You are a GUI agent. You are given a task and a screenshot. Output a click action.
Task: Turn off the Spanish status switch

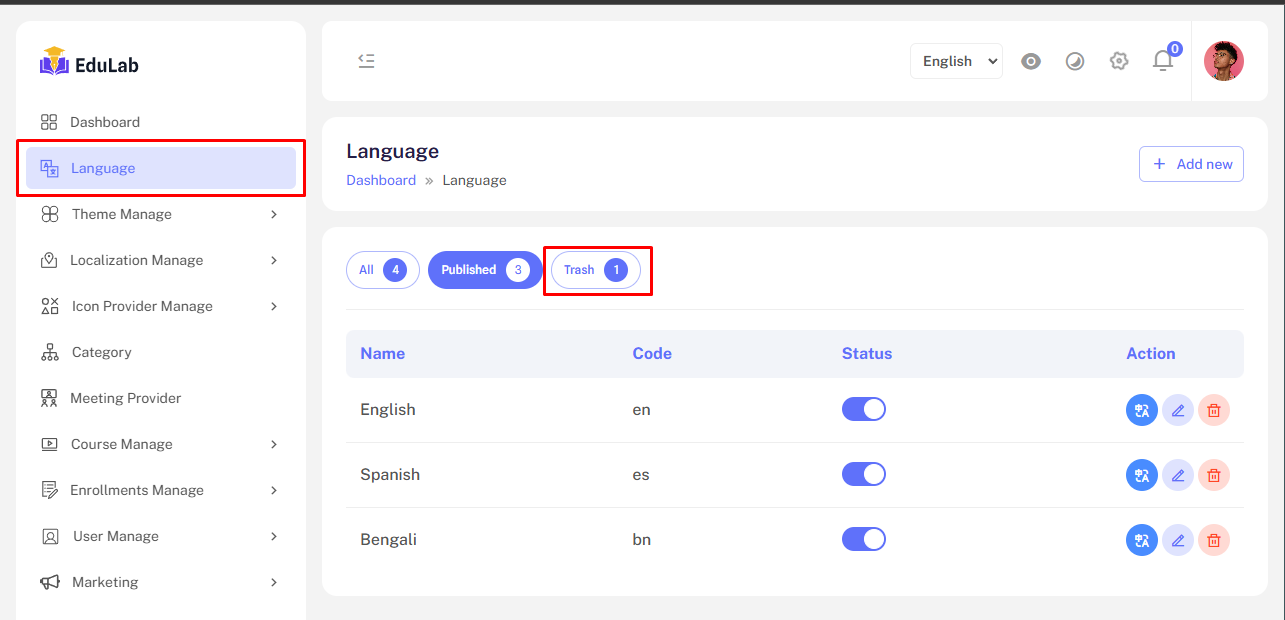[x=863, y=474]
